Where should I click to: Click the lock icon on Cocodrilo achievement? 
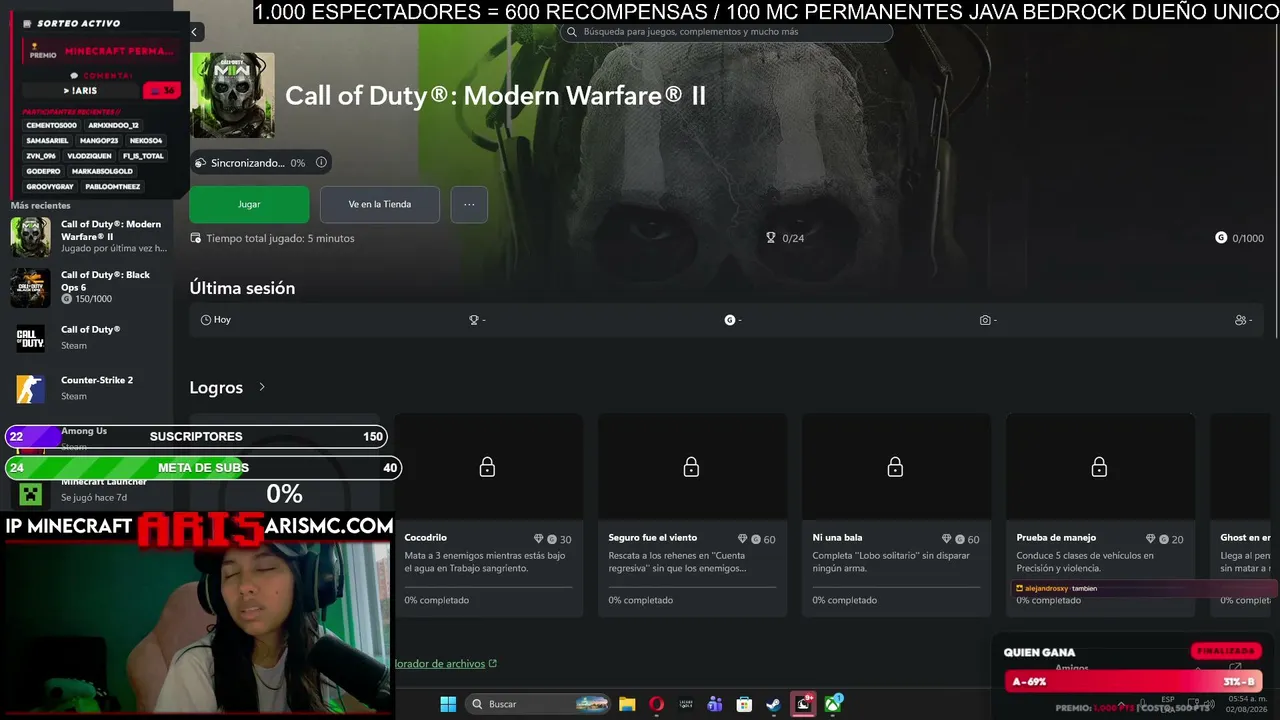pos(487,467)
